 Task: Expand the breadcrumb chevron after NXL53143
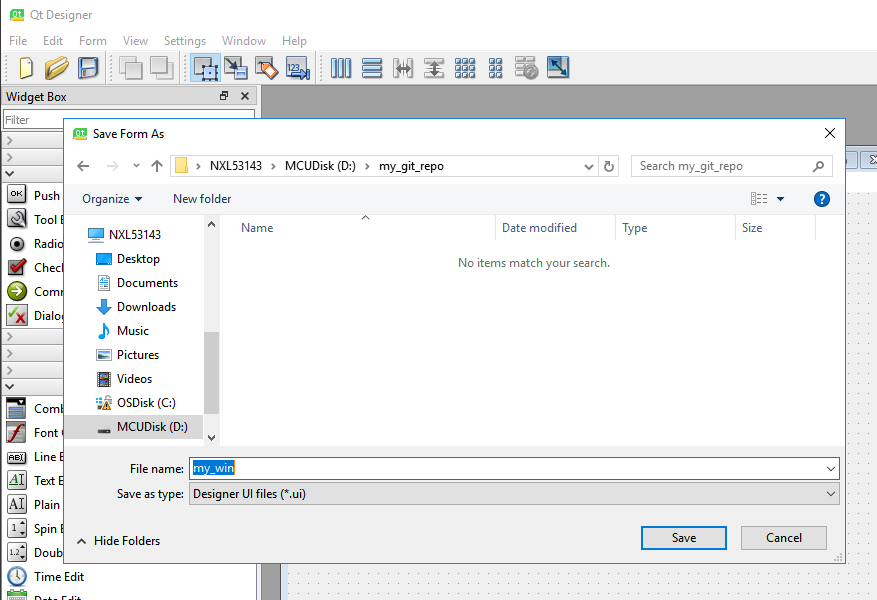click(274, 166)
